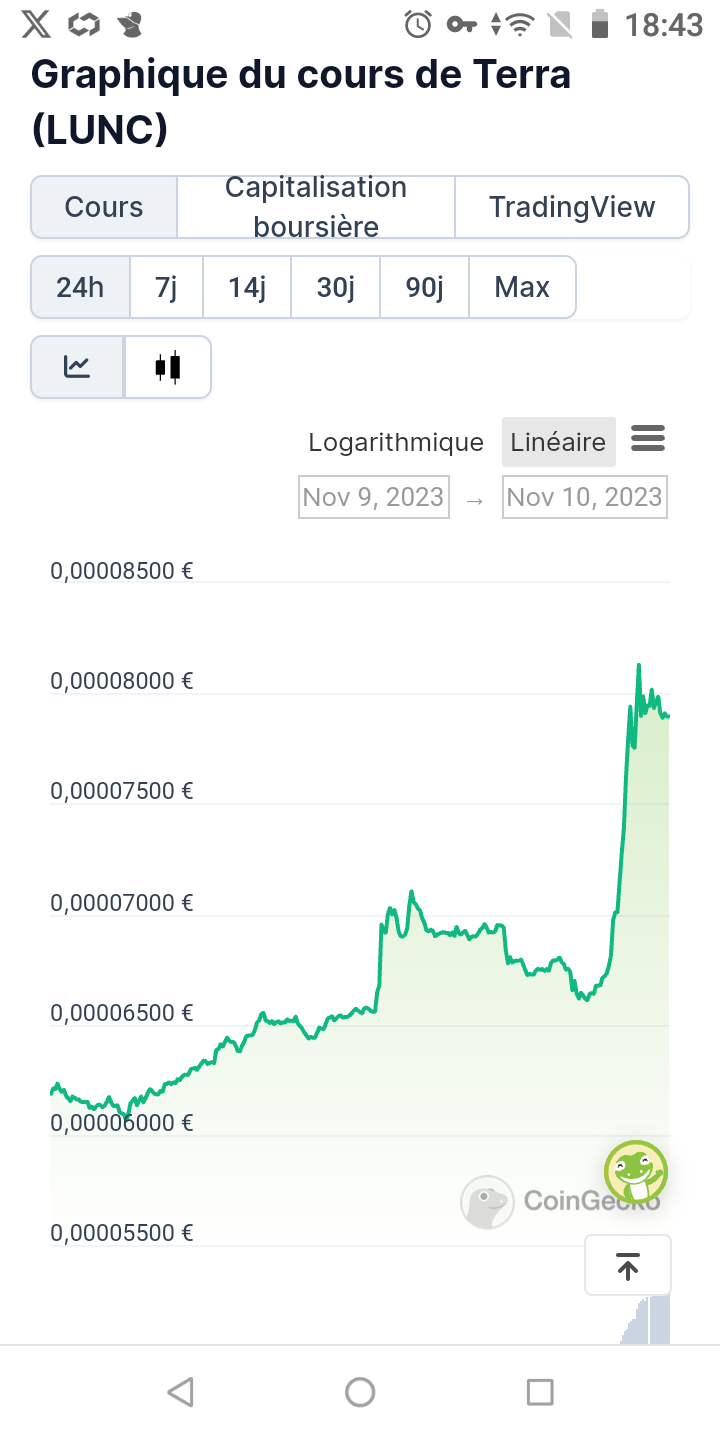Screen dimensions: 720x1440
Task: Tap the 0,00005500 € axis label
Action: point(122,1233)
